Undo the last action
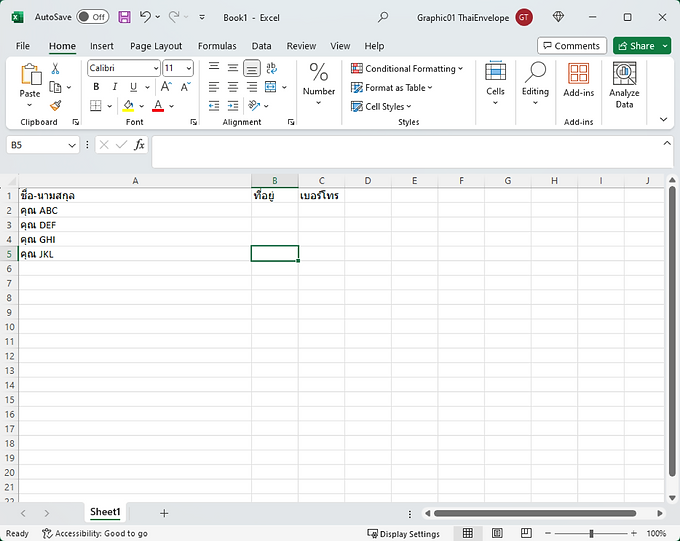The image size is (680, 541). pyautogui.click(x=145, y=17)
